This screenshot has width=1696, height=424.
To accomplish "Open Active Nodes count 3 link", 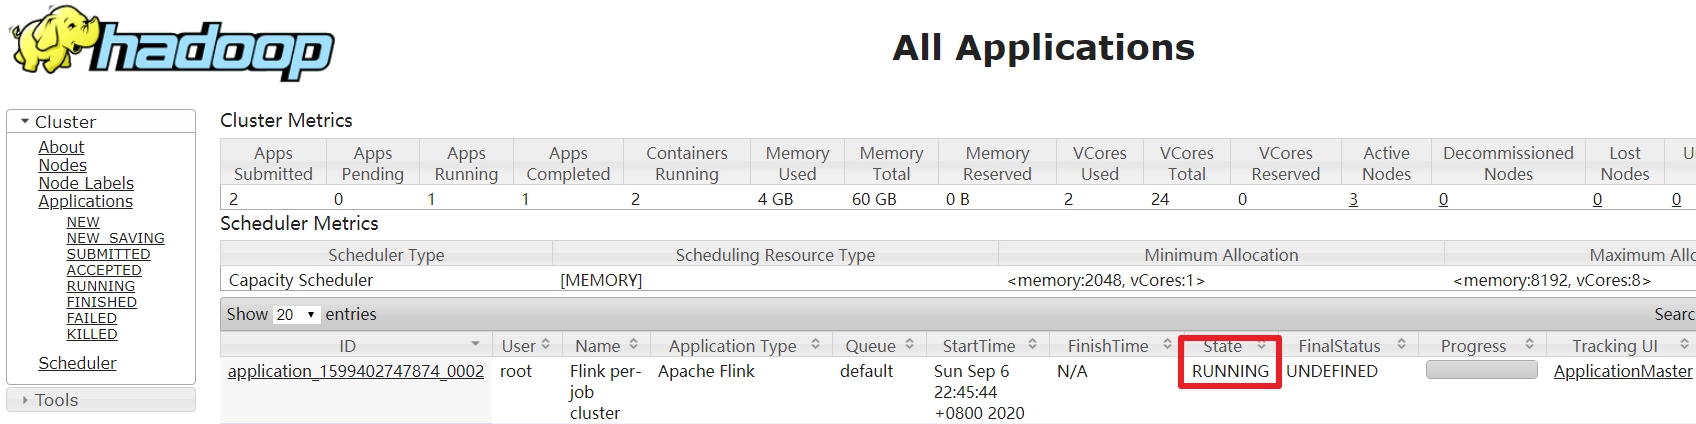I will [x=1353, y=199].
